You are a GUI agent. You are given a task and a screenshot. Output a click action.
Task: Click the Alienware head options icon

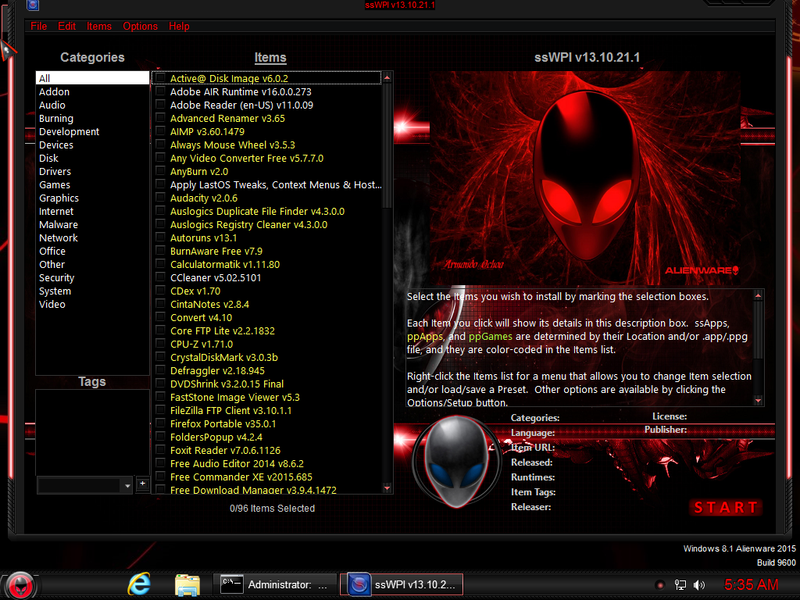tap(454, 462)
